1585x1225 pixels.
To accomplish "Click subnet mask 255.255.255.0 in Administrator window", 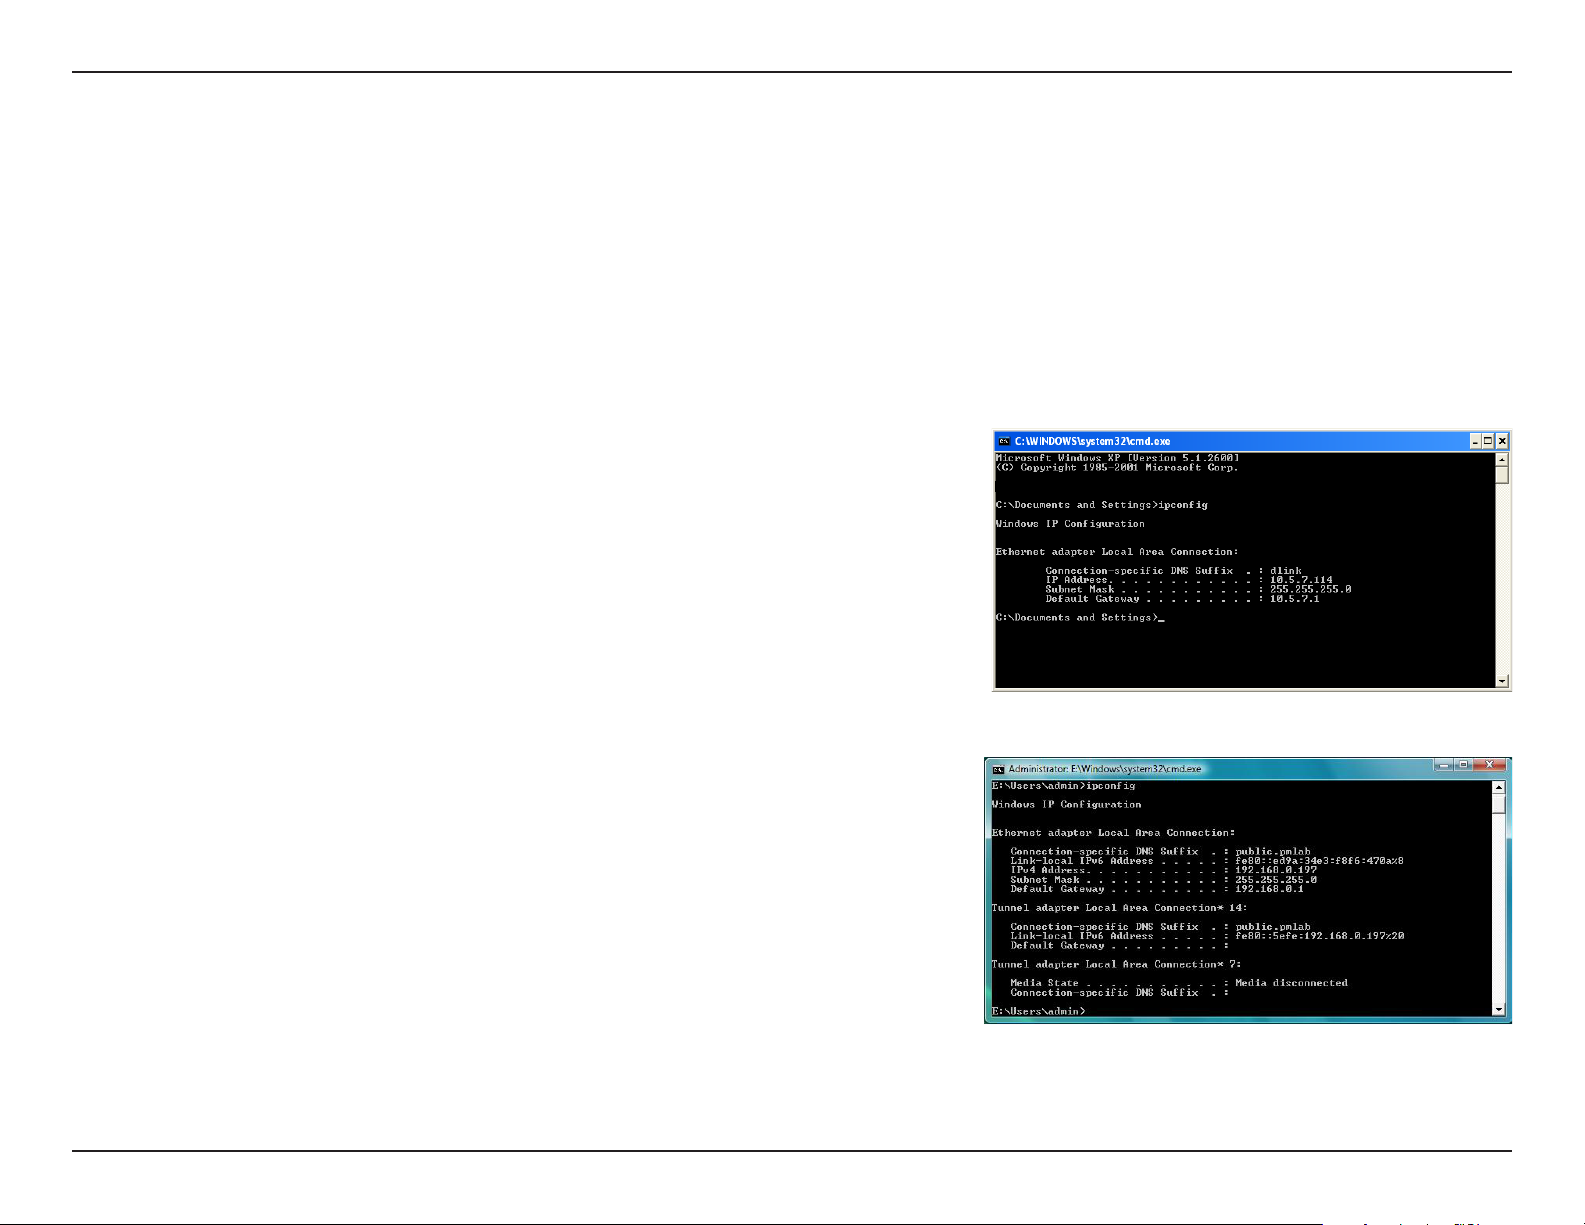I will pyautogui.click(x=1276, y=880).
